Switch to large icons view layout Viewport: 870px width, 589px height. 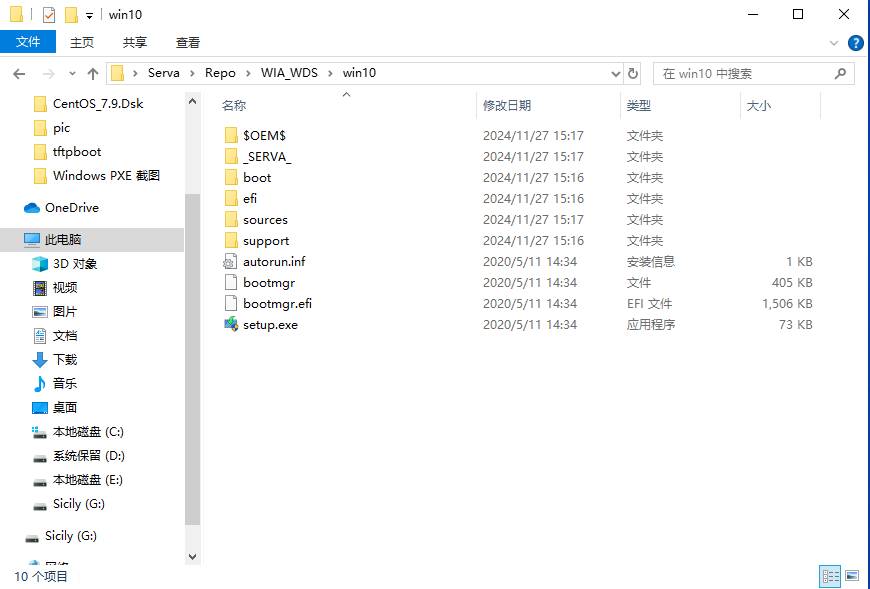pyautogui.click(x=852, y=576)
